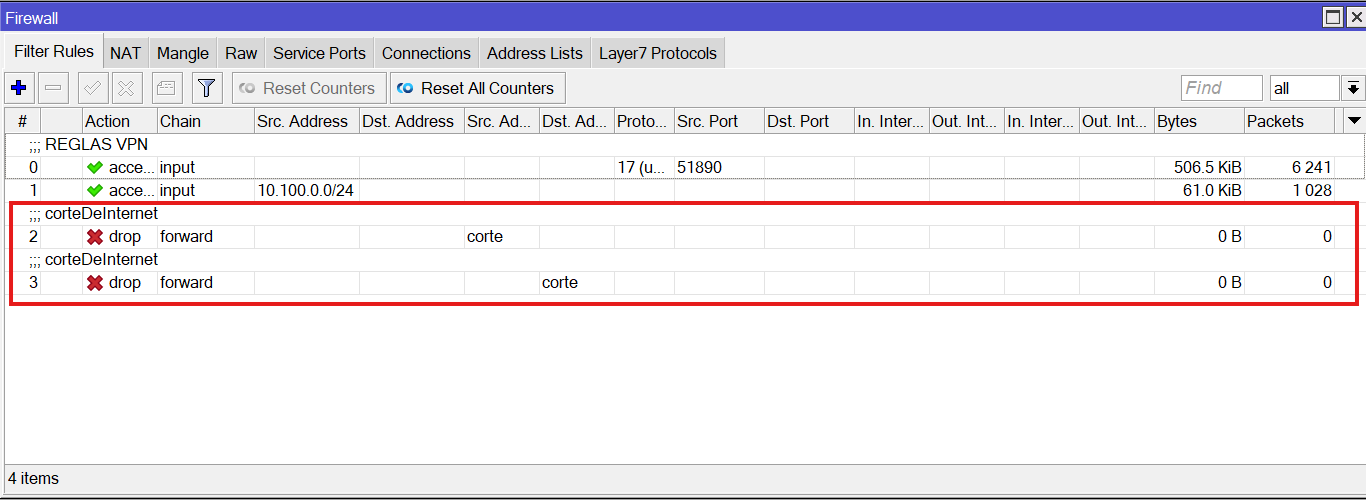The width and height of the screenshot is (1366, 500).
Task: Open the Connections tab
Action: click(426, 53)
